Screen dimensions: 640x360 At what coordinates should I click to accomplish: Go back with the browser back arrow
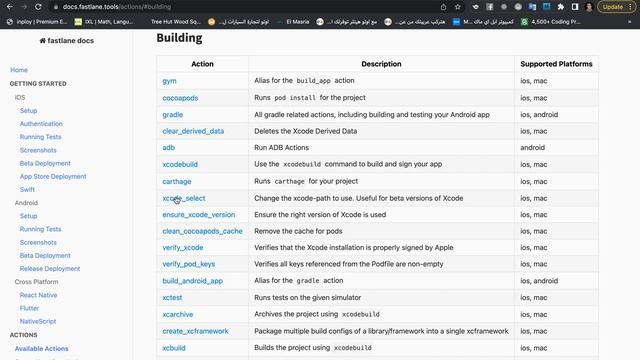tap(9, 7)
